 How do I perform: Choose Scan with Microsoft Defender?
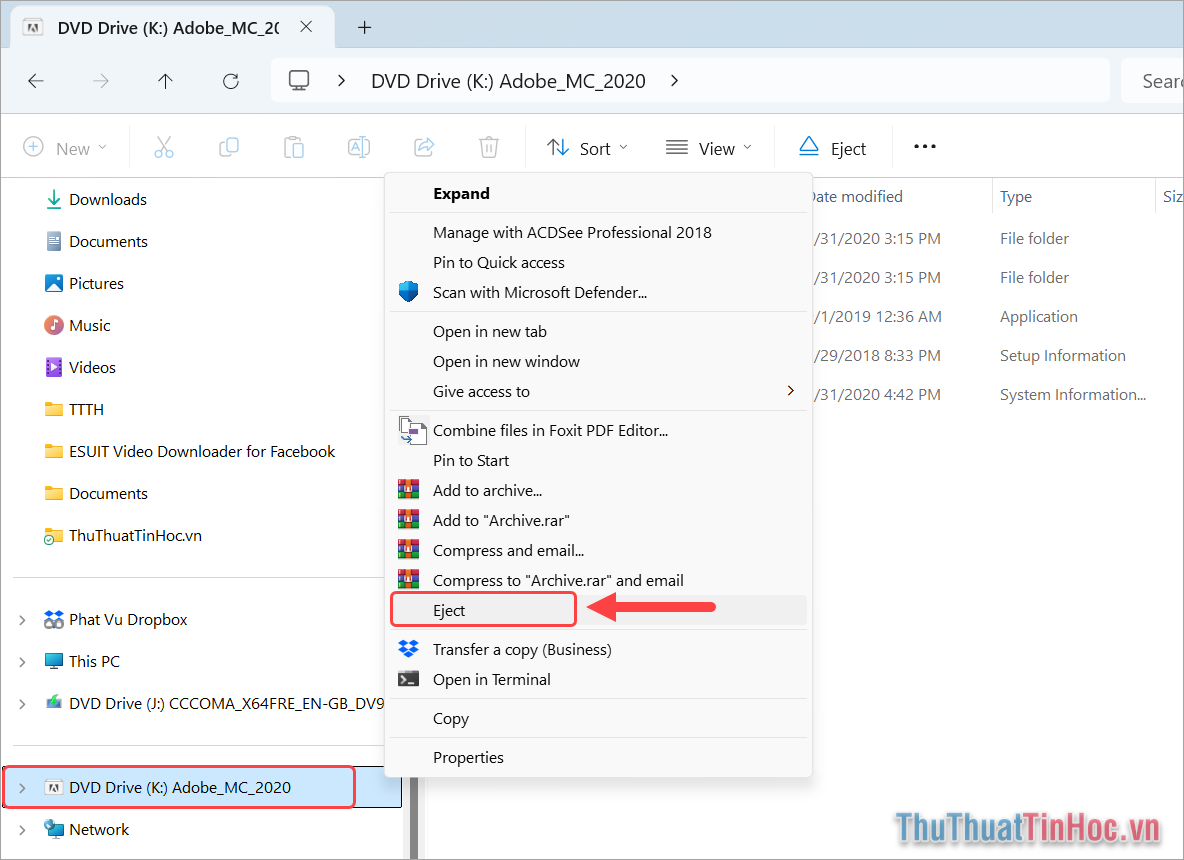[x=598, y=292]
